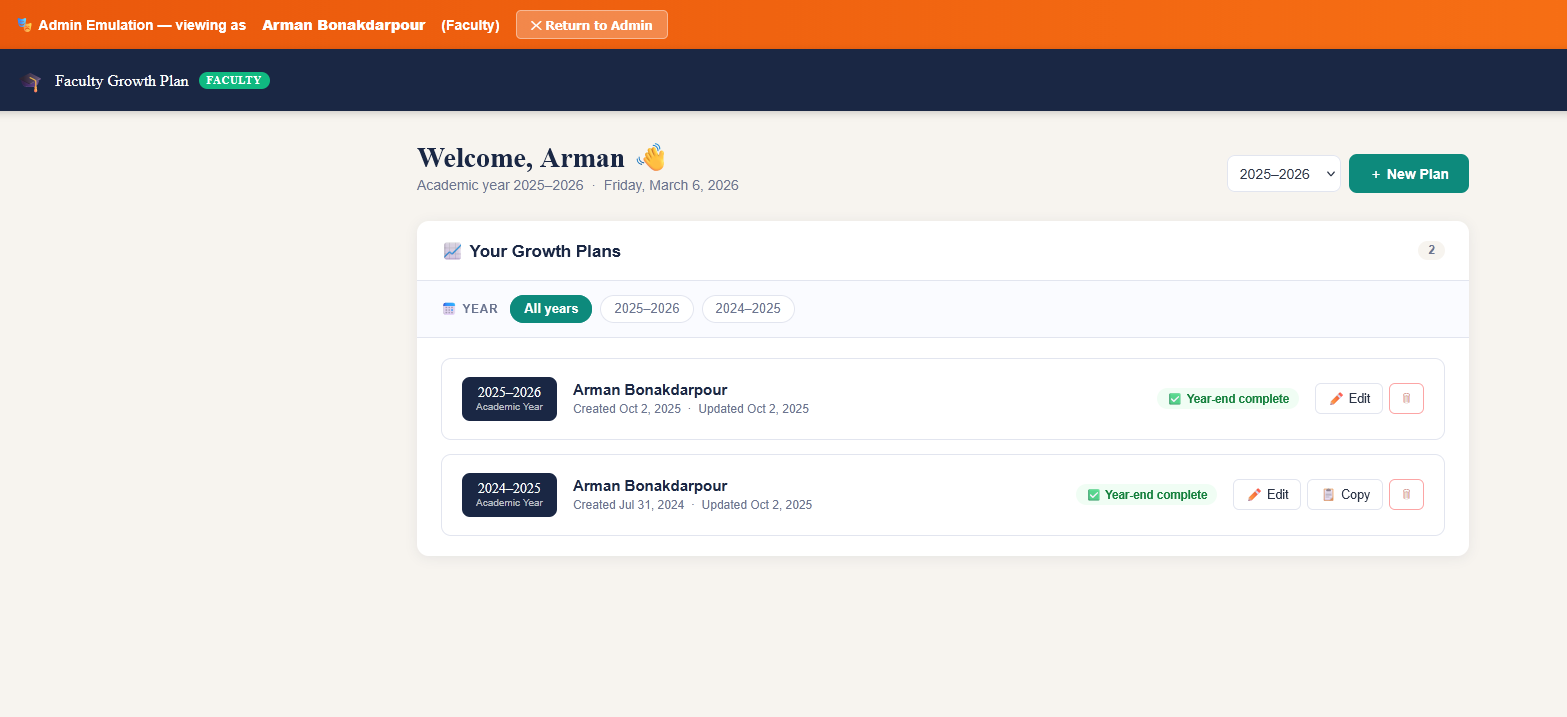1567x717 pixels.
Task: Select the All years filter pill
Action: [x=551, y=309]
